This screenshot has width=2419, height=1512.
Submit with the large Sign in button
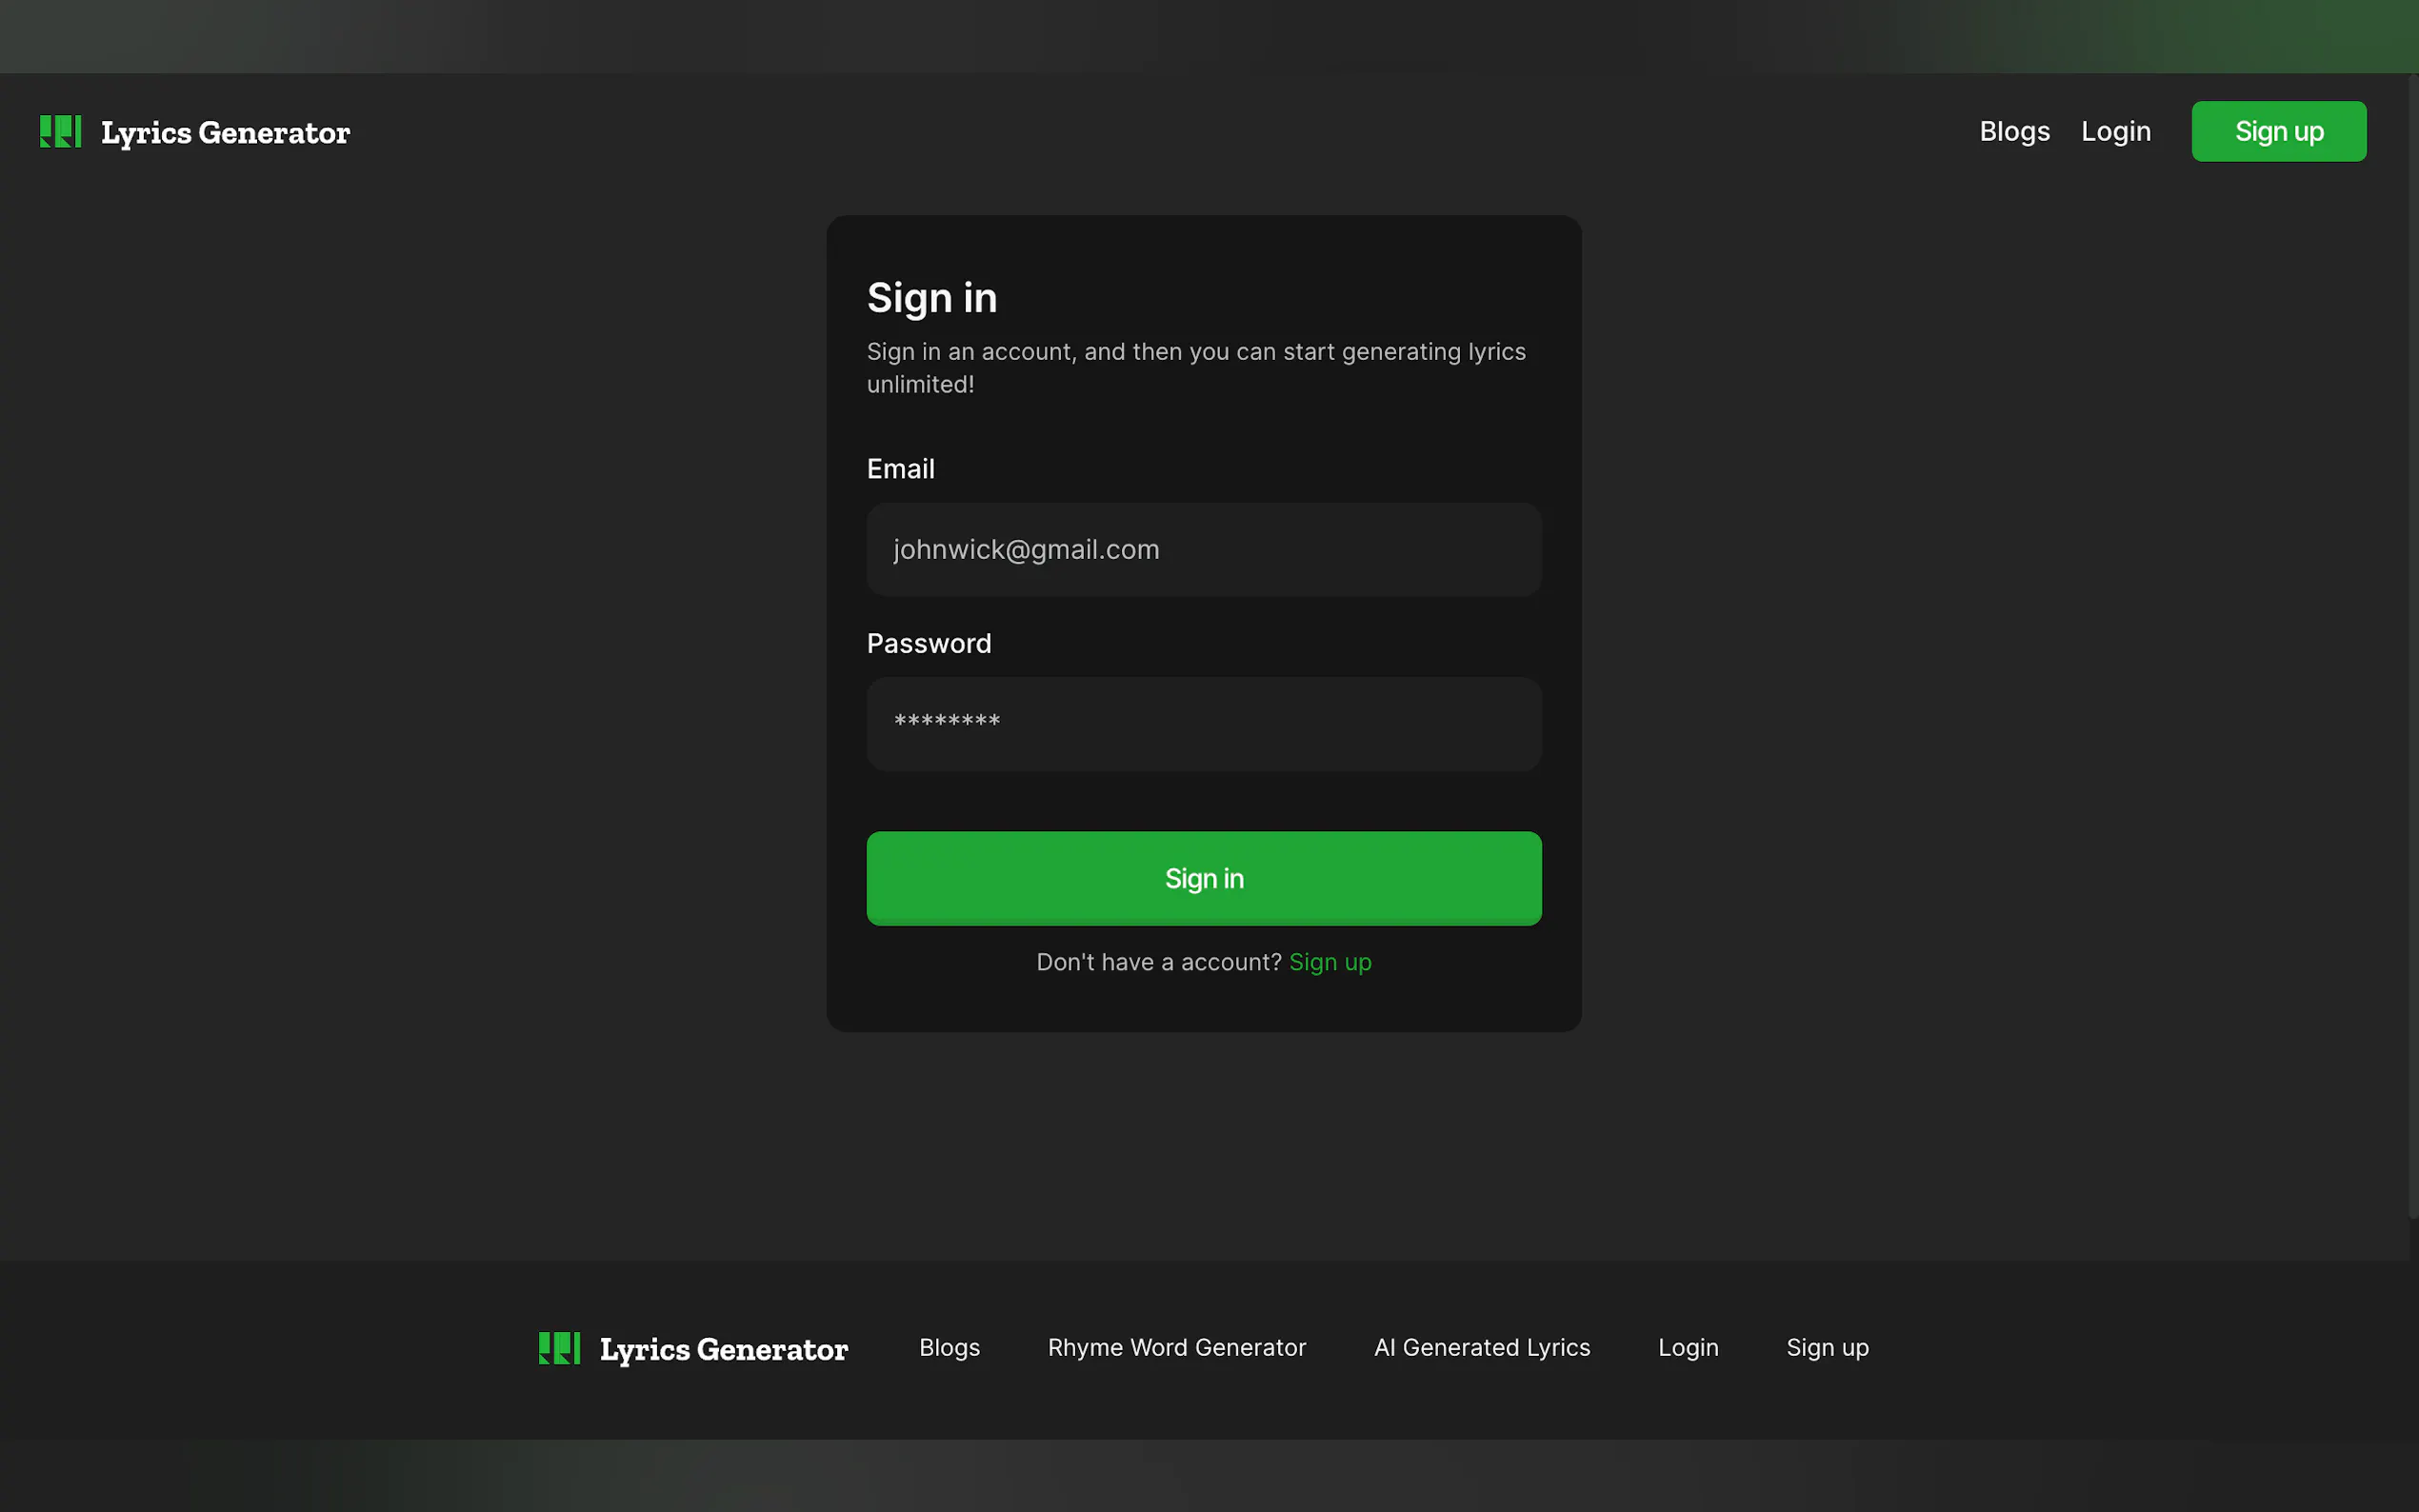coord(1203,878)
